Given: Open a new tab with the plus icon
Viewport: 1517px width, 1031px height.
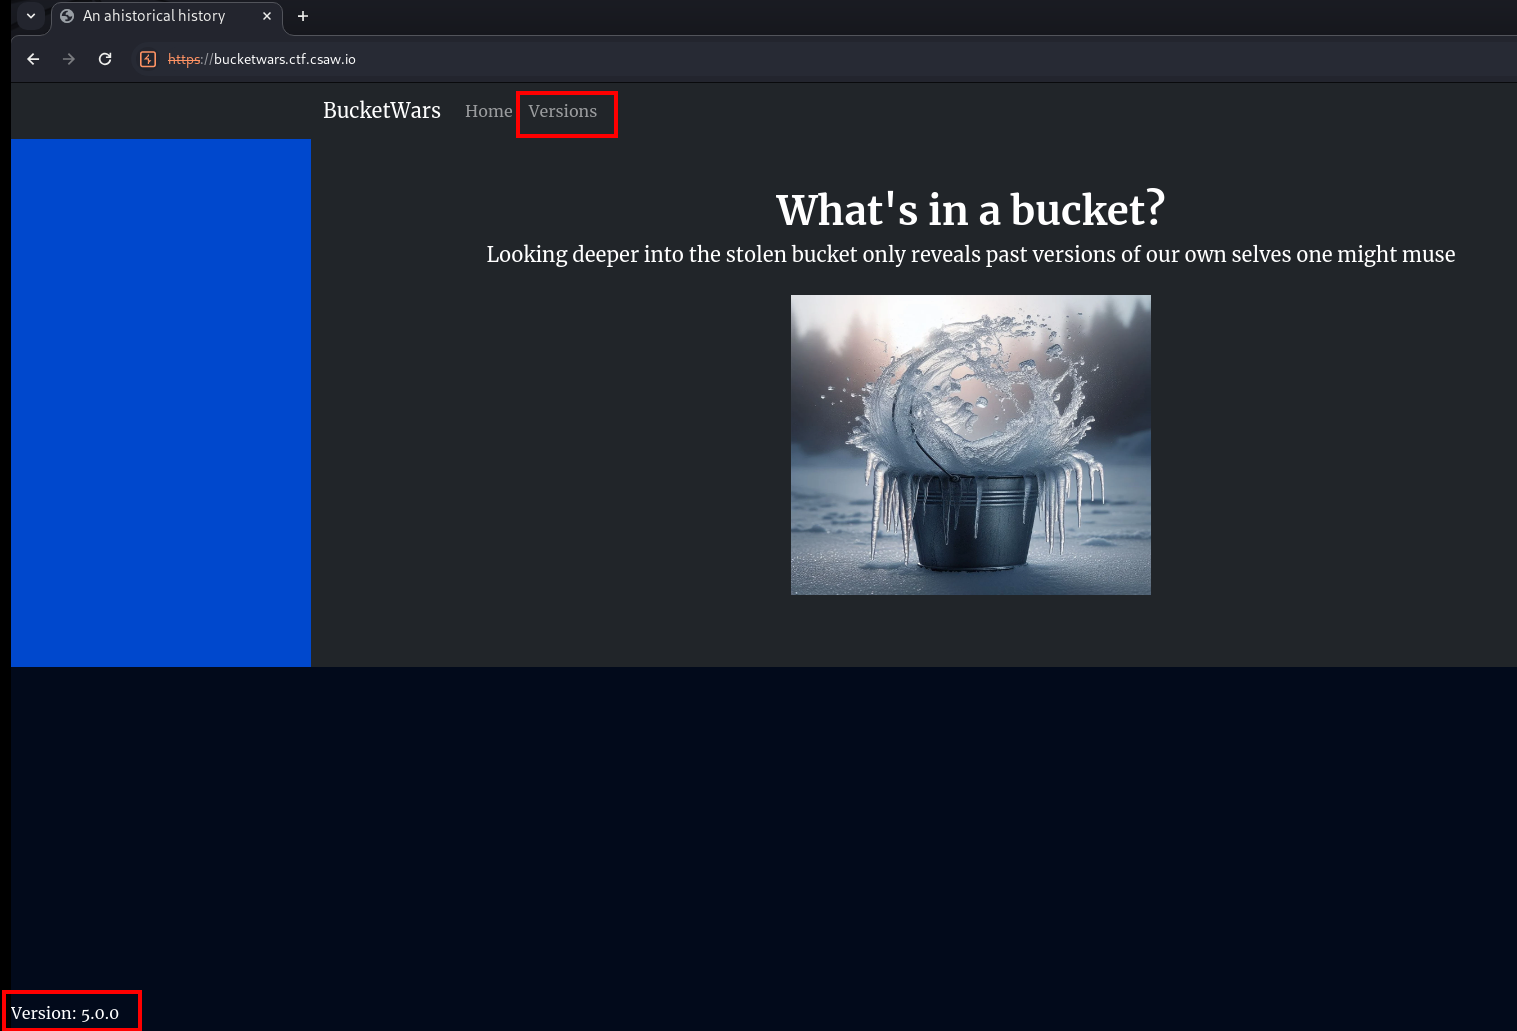Looking at the screenshot, I should coord(303,16).
